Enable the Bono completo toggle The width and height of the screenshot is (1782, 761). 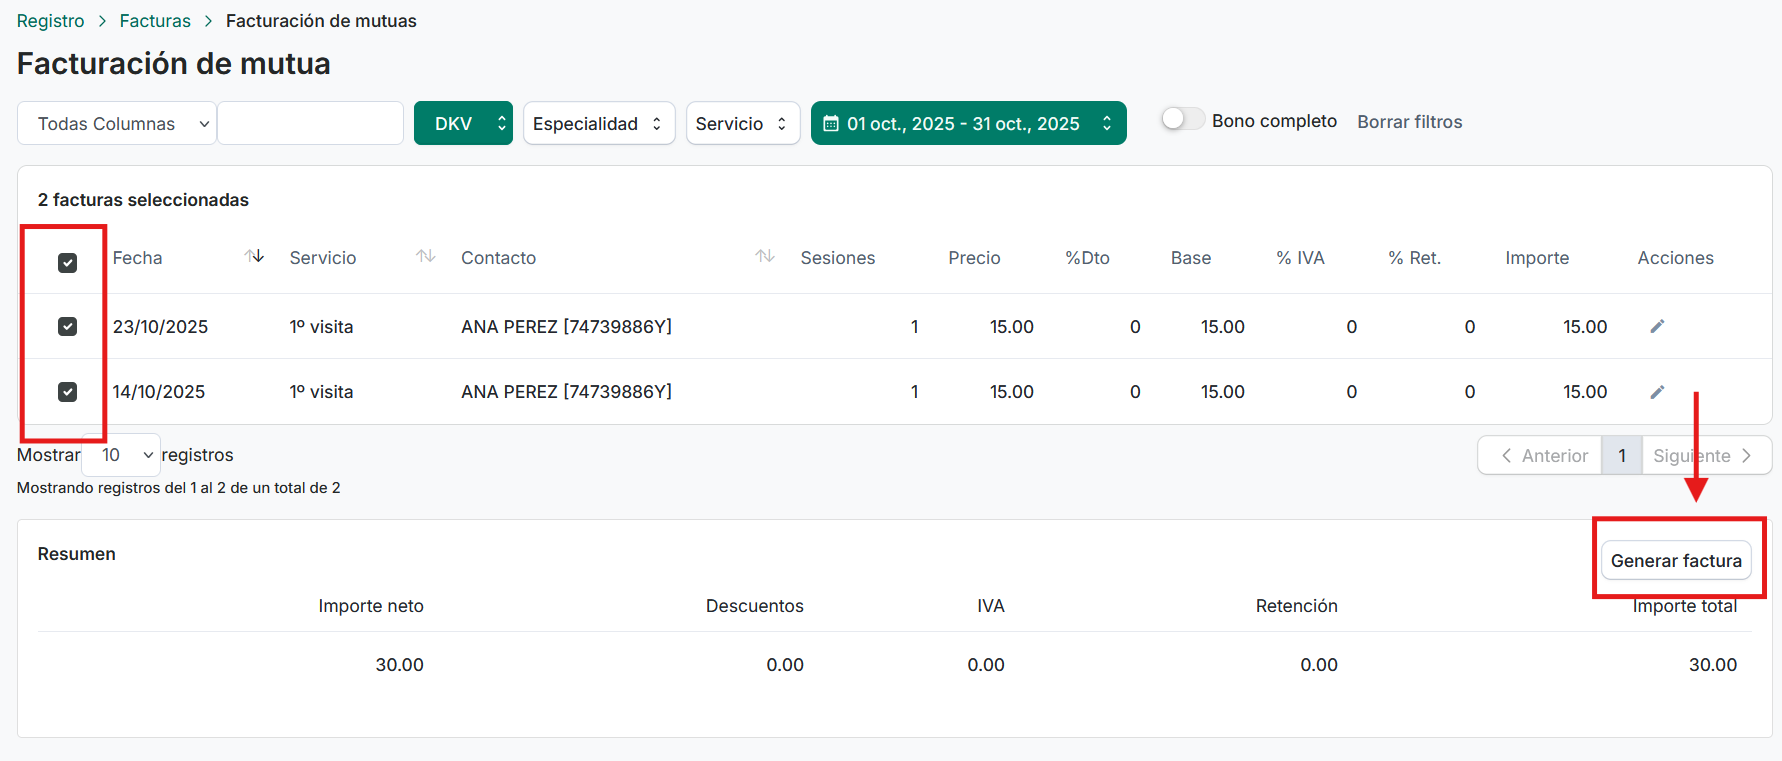pos(1182,120)
